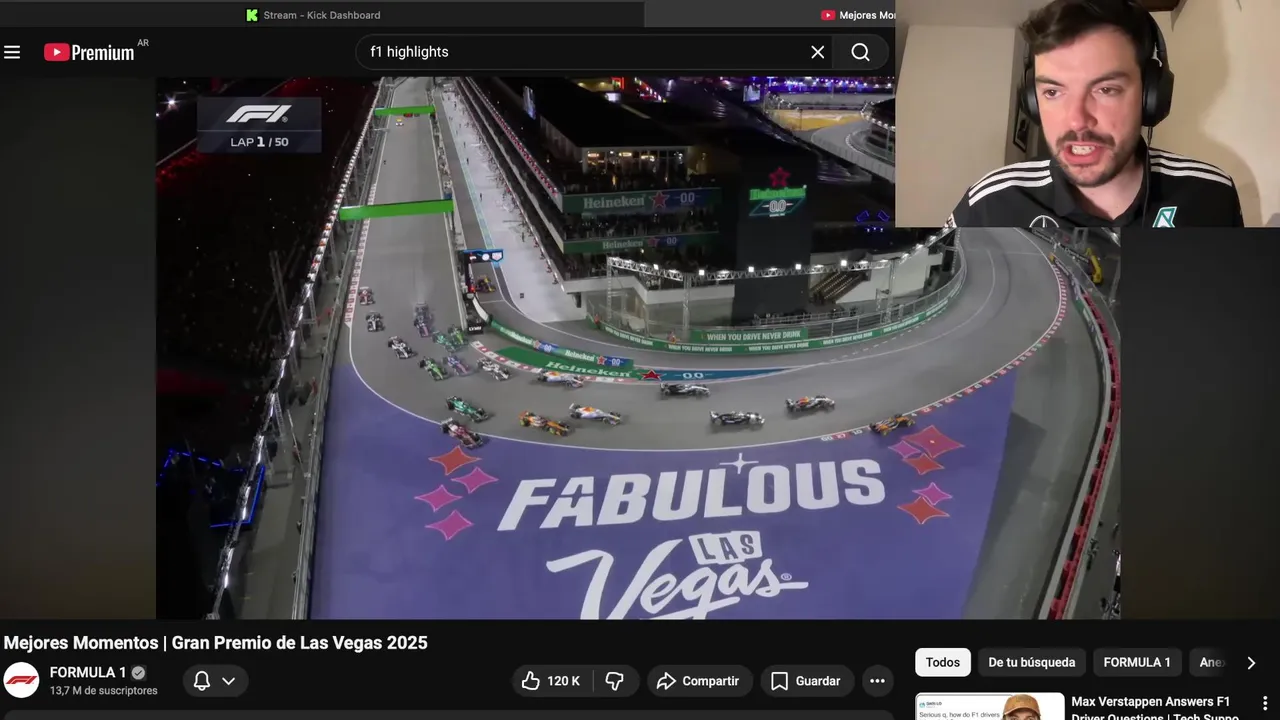Clear the search box with X
Viewport: 1280px width, 720px height.
(818, 52)
